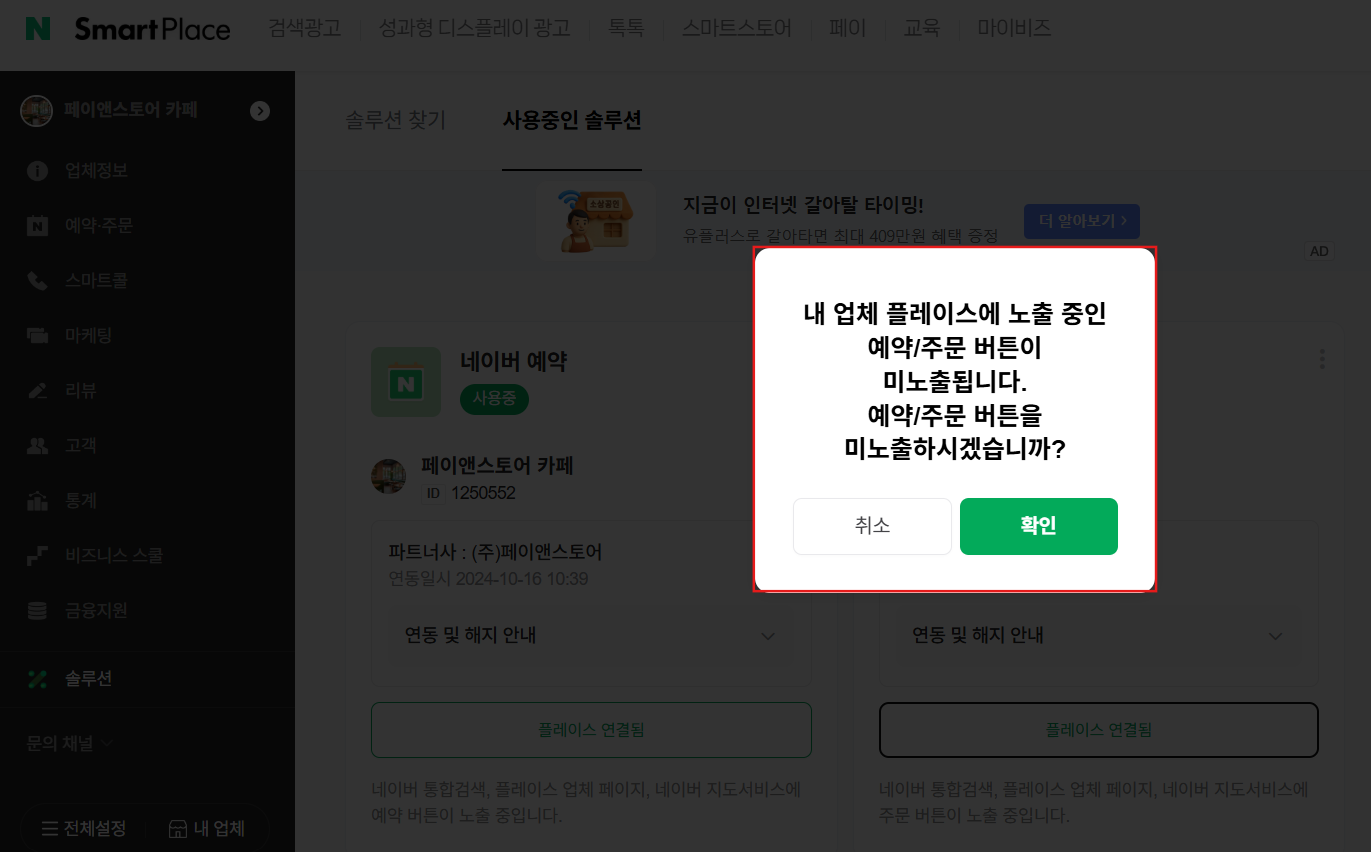
Task: Click the 고객 people icon
Action: tap(37, 446)
